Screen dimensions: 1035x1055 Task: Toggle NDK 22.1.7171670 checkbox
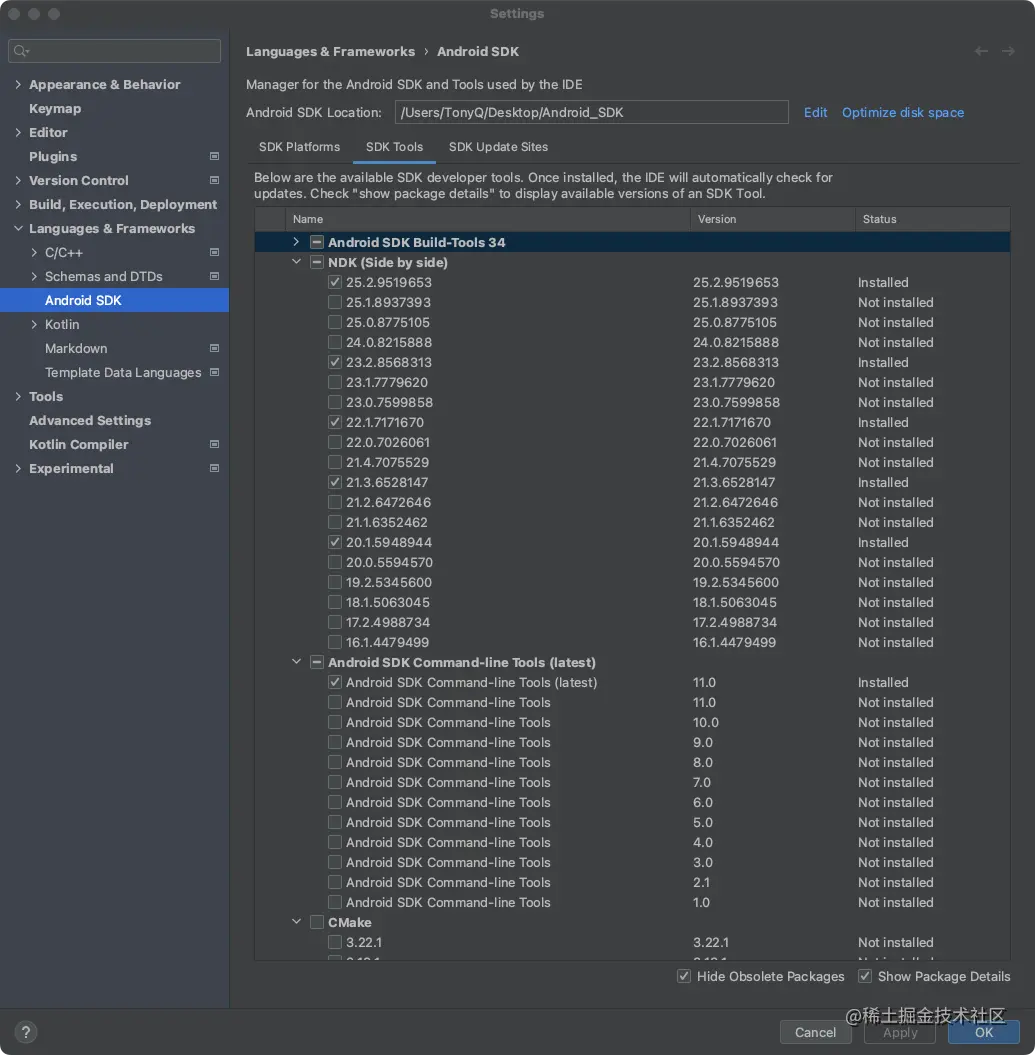click(334, 422)
